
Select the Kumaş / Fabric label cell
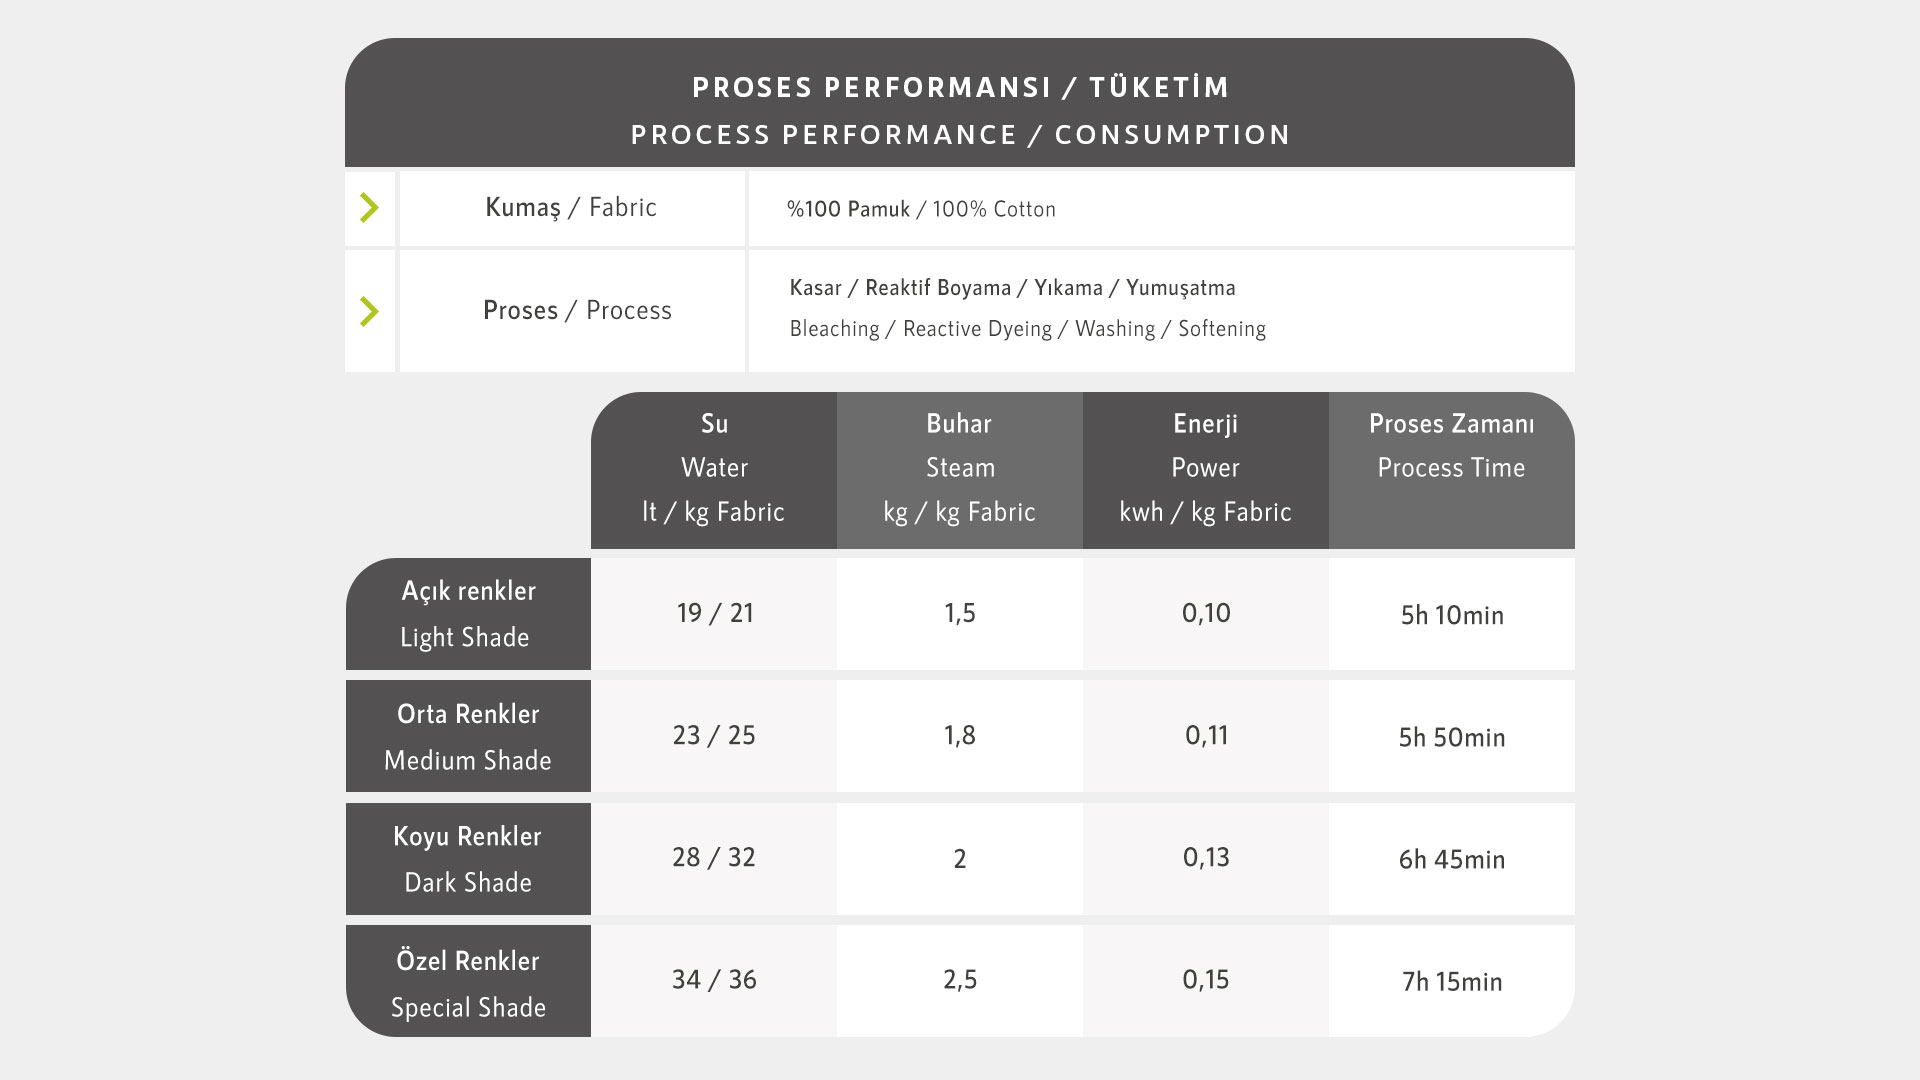point(571,208)
